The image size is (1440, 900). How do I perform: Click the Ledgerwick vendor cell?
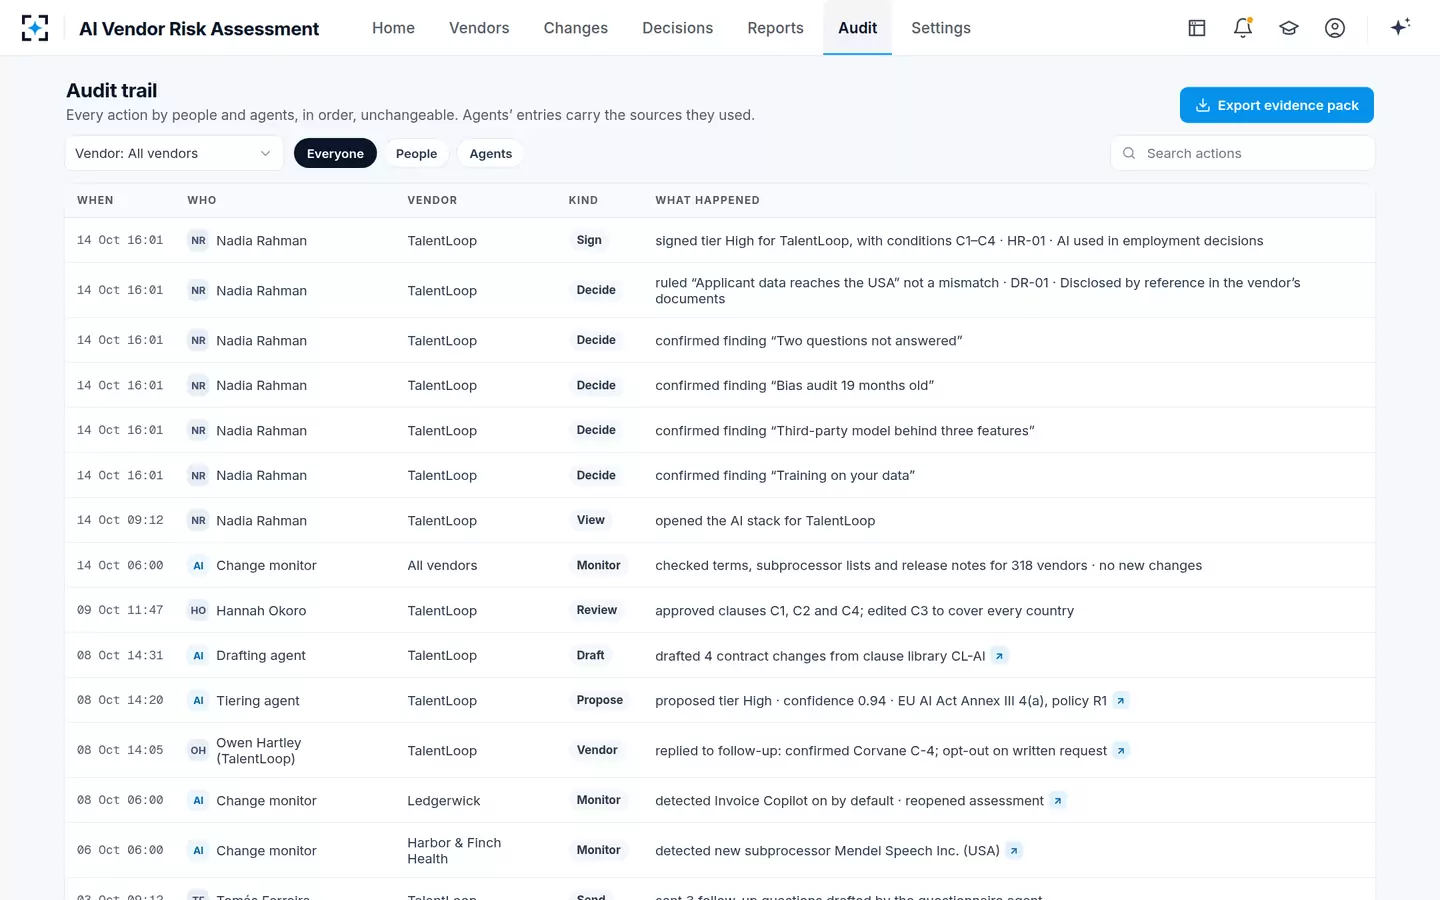[444, 801]
